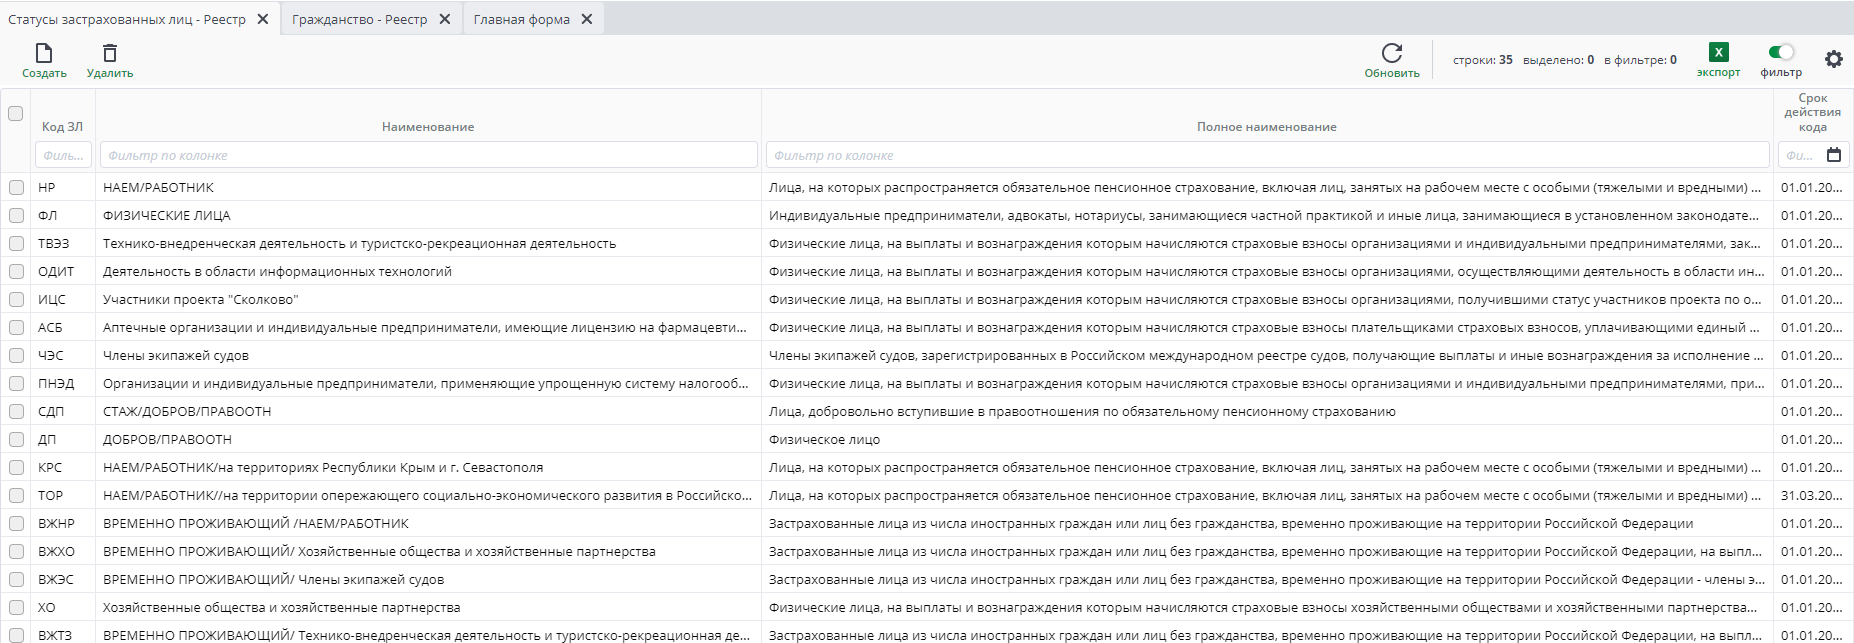
Task: Click the Удалить trash icon
Action: (x=110, y=53)
